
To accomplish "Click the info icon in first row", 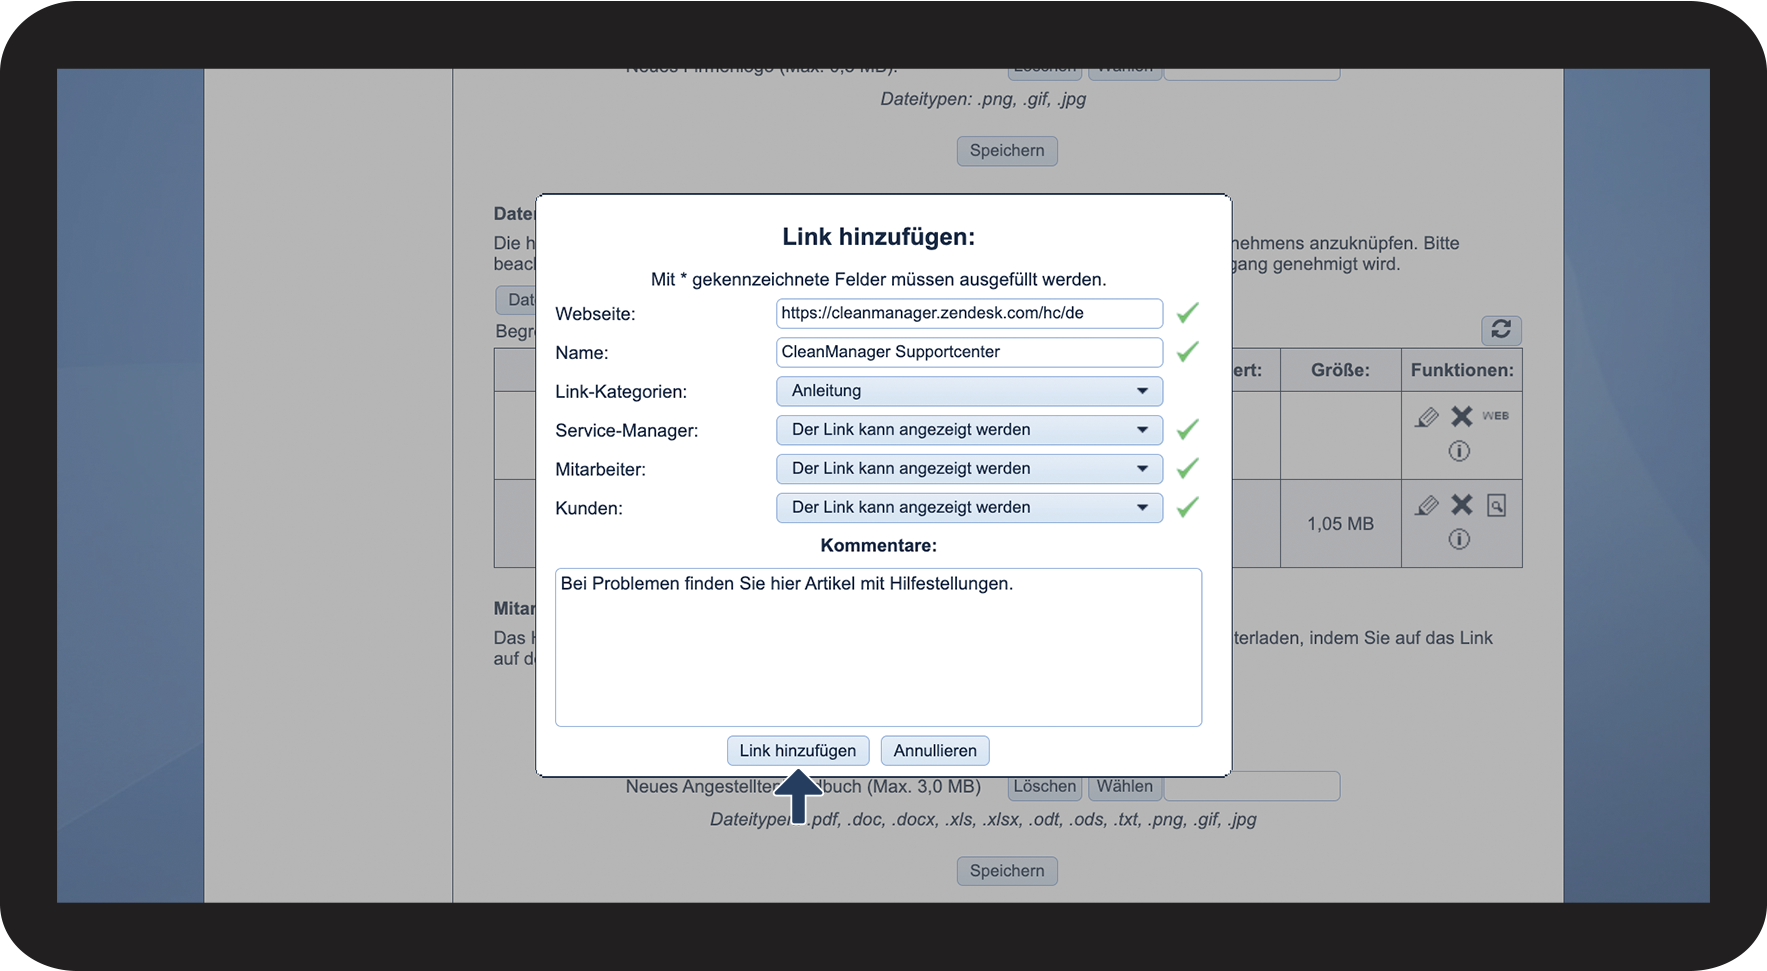I will 1459,451.
